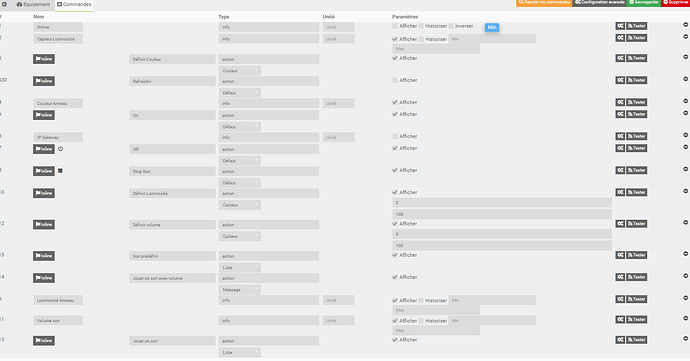Delete the Jouer un son command row

685,339
